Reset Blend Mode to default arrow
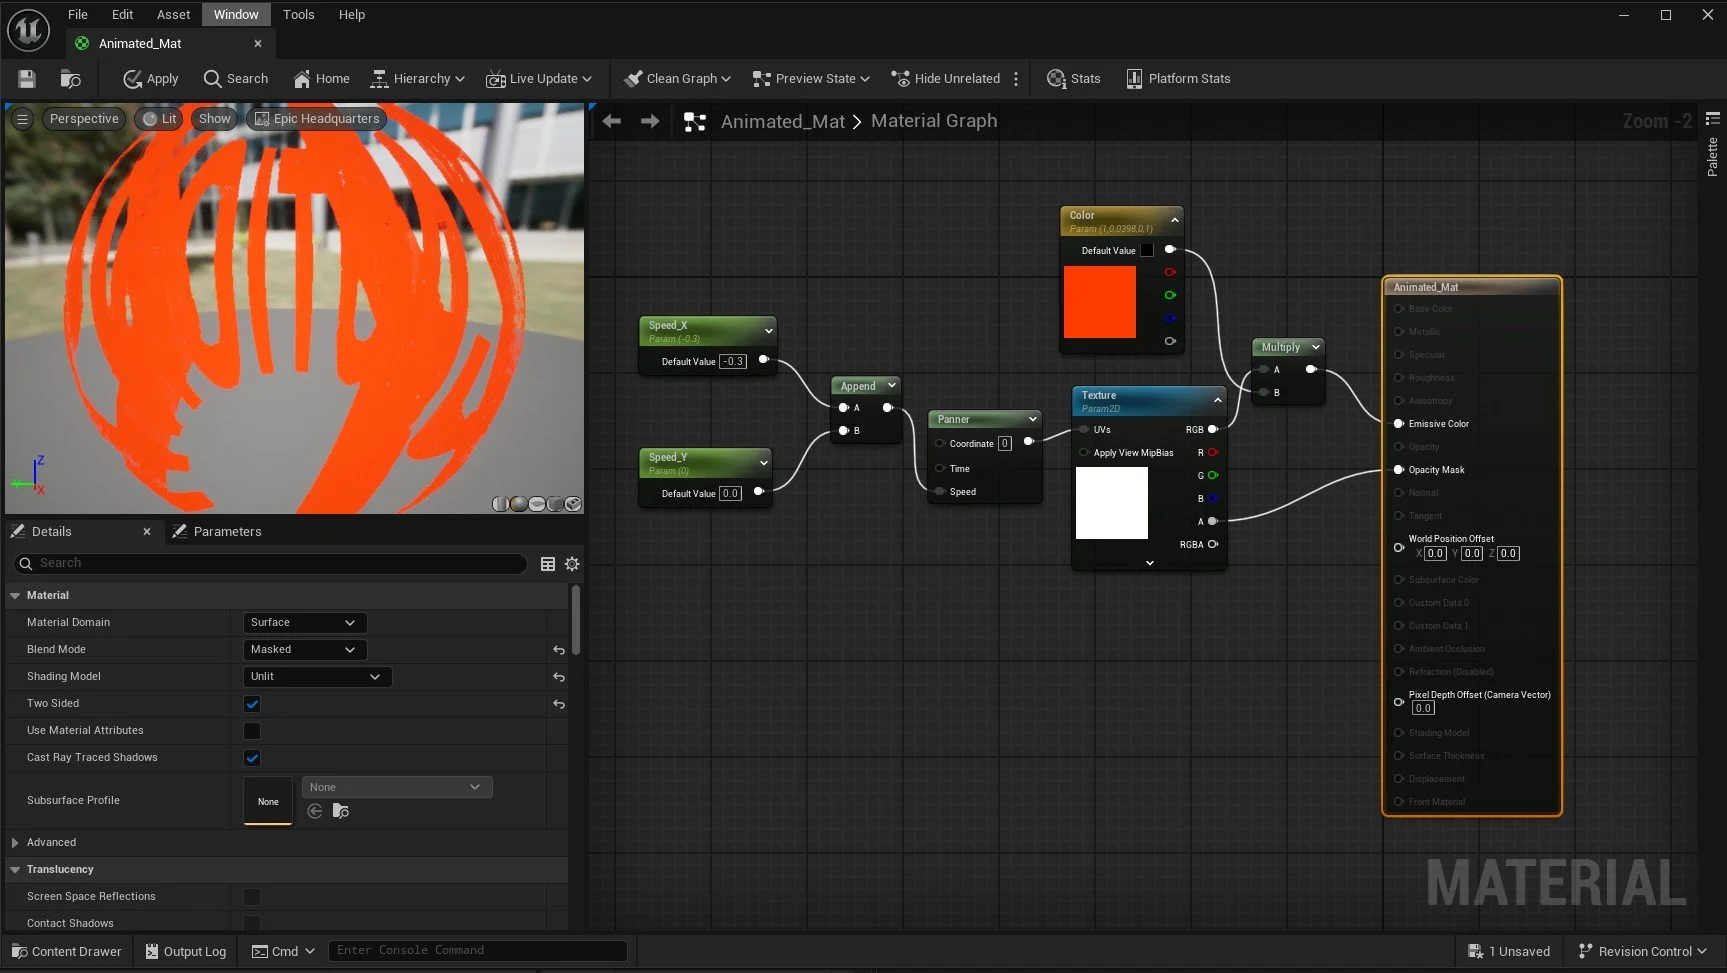The height and width of the screenshot is (973, 1727). pos(559,650)
